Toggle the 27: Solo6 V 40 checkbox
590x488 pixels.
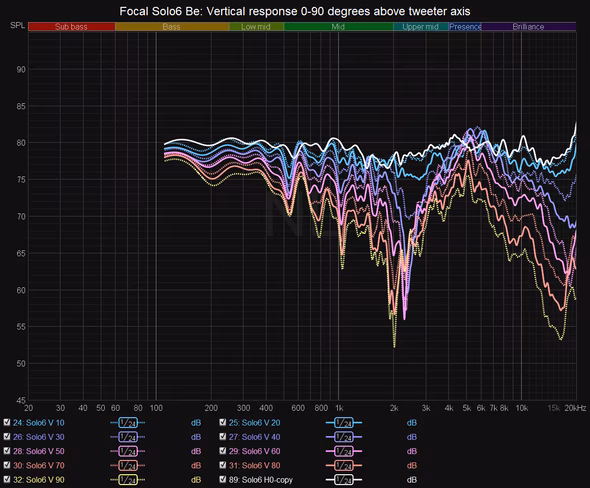(223, 436)
